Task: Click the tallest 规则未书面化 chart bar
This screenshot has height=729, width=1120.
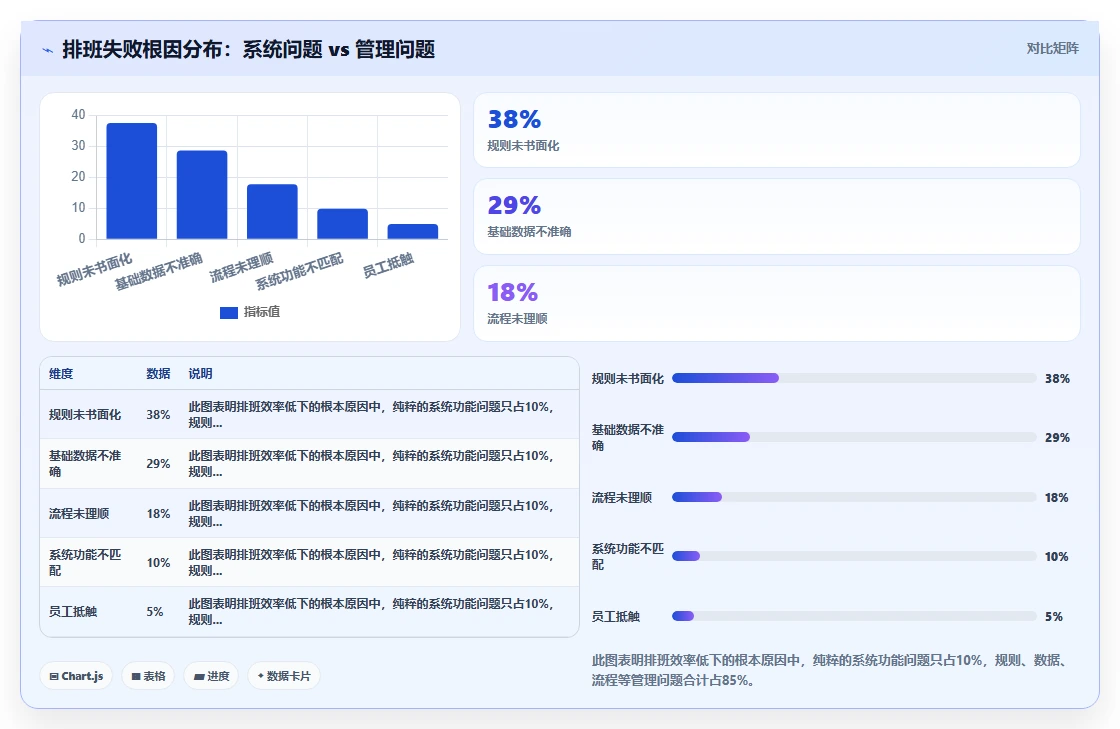Action: point(131,181)
